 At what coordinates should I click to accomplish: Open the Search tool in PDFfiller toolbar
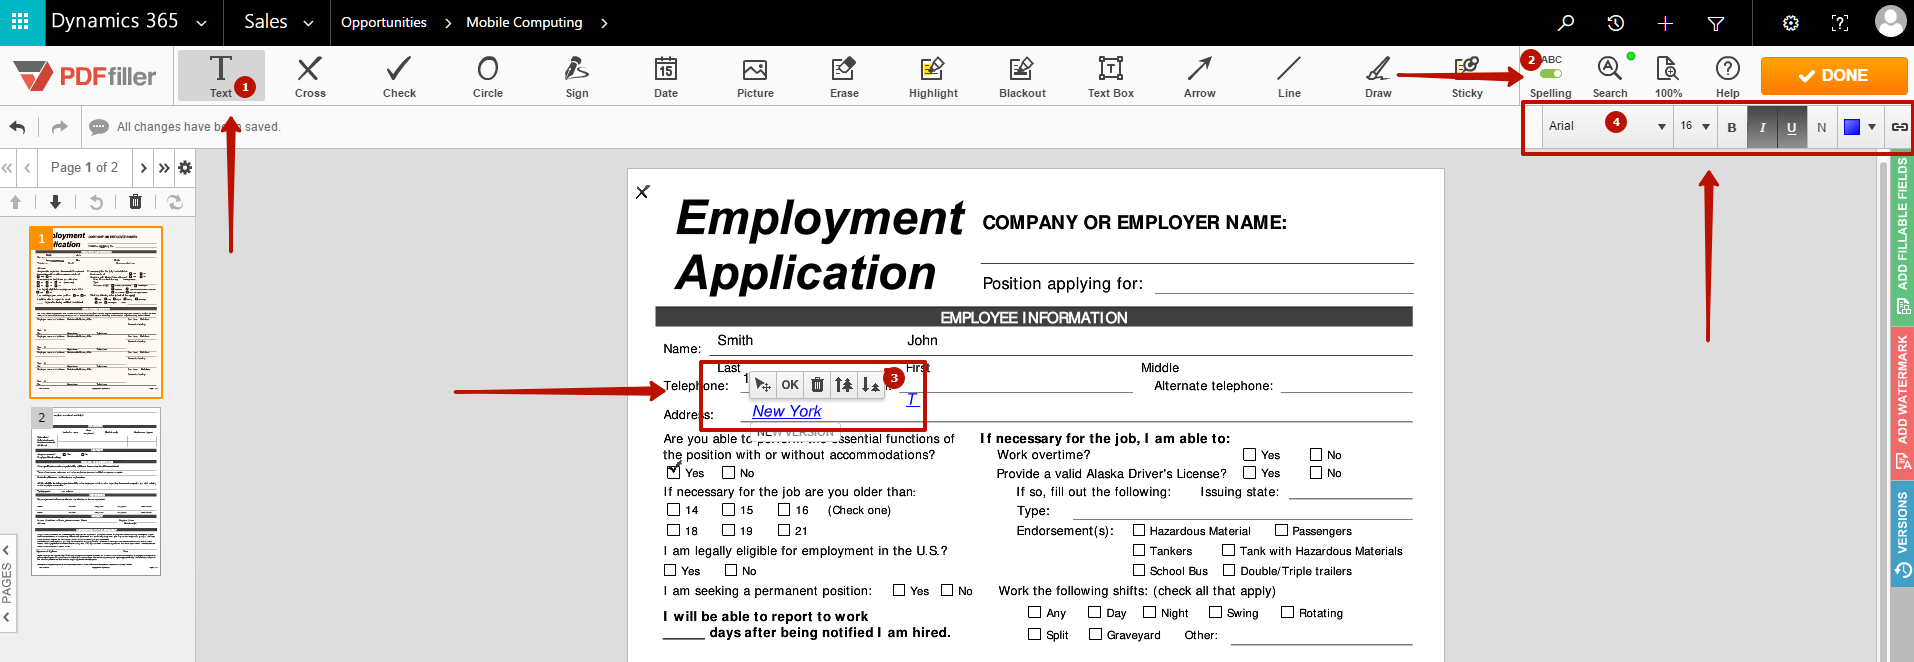(1610, 75)
